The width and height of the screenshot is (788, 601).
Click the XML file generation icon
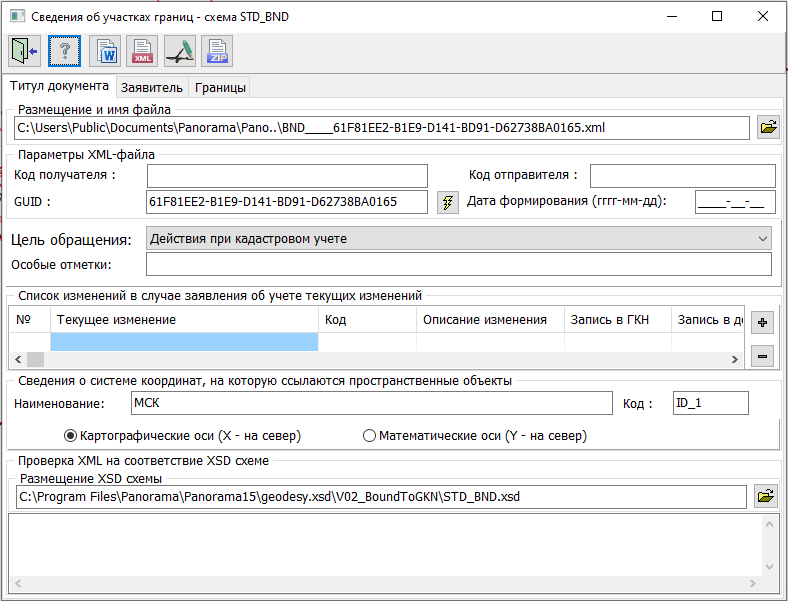click(142, 50)
